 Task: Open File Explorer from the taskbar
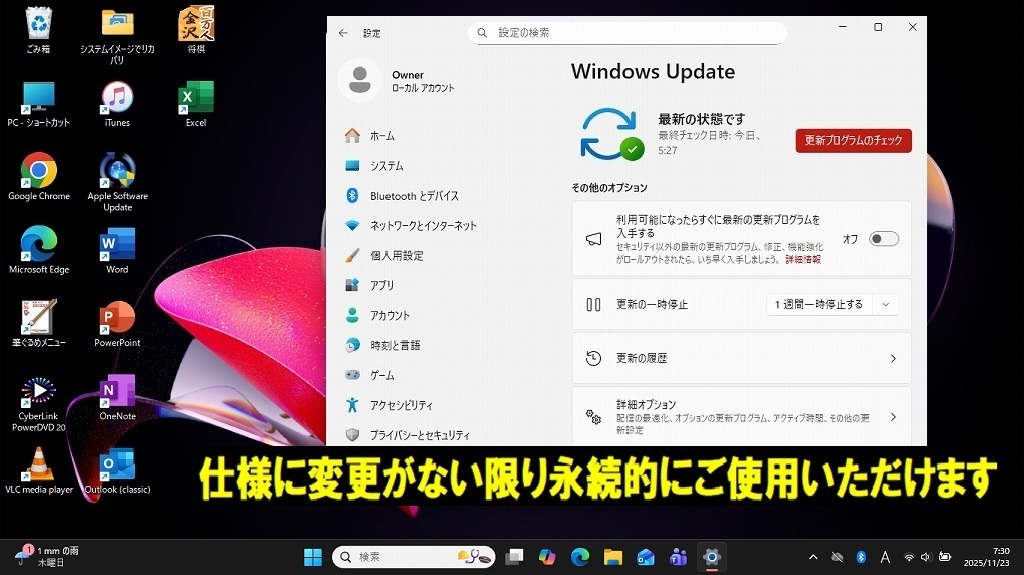point(613,557)
